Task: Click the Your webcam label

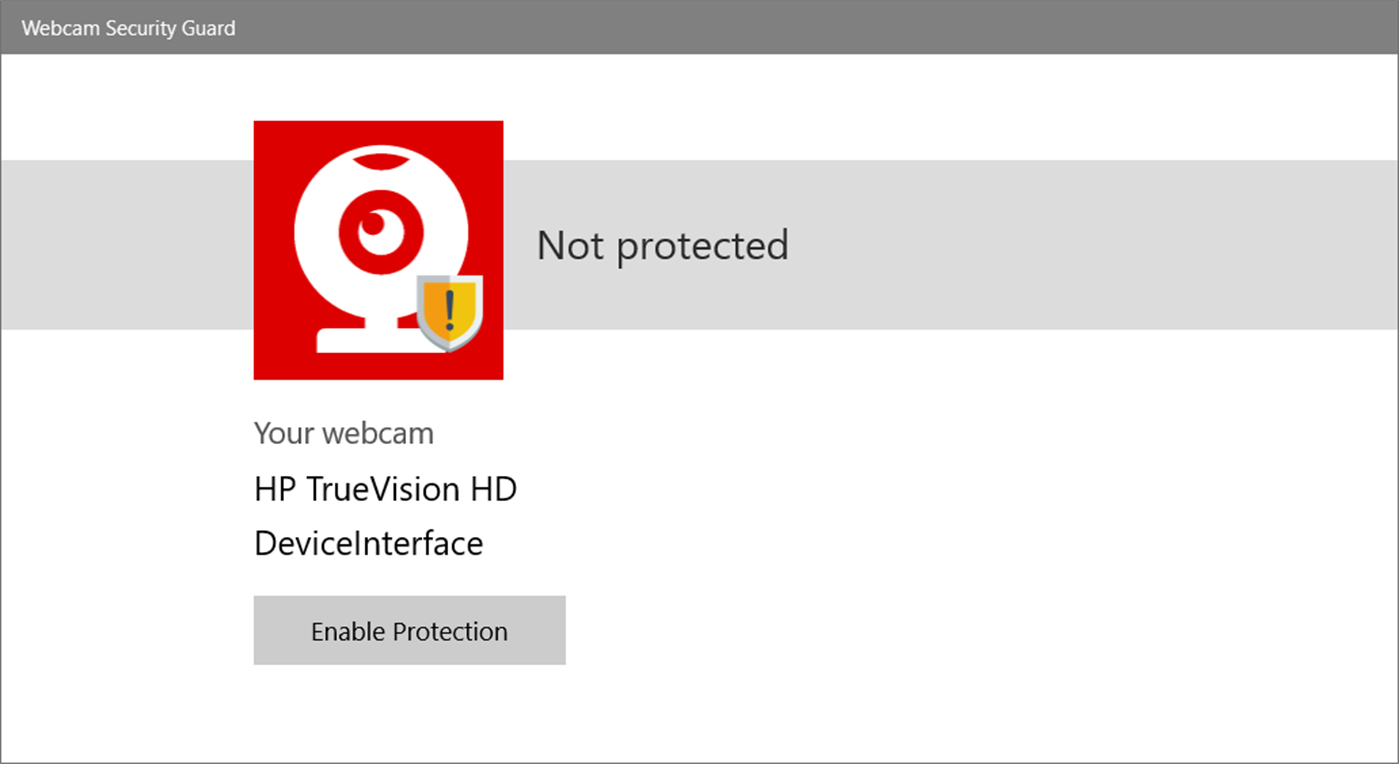Action: click(x=344, y=433)
